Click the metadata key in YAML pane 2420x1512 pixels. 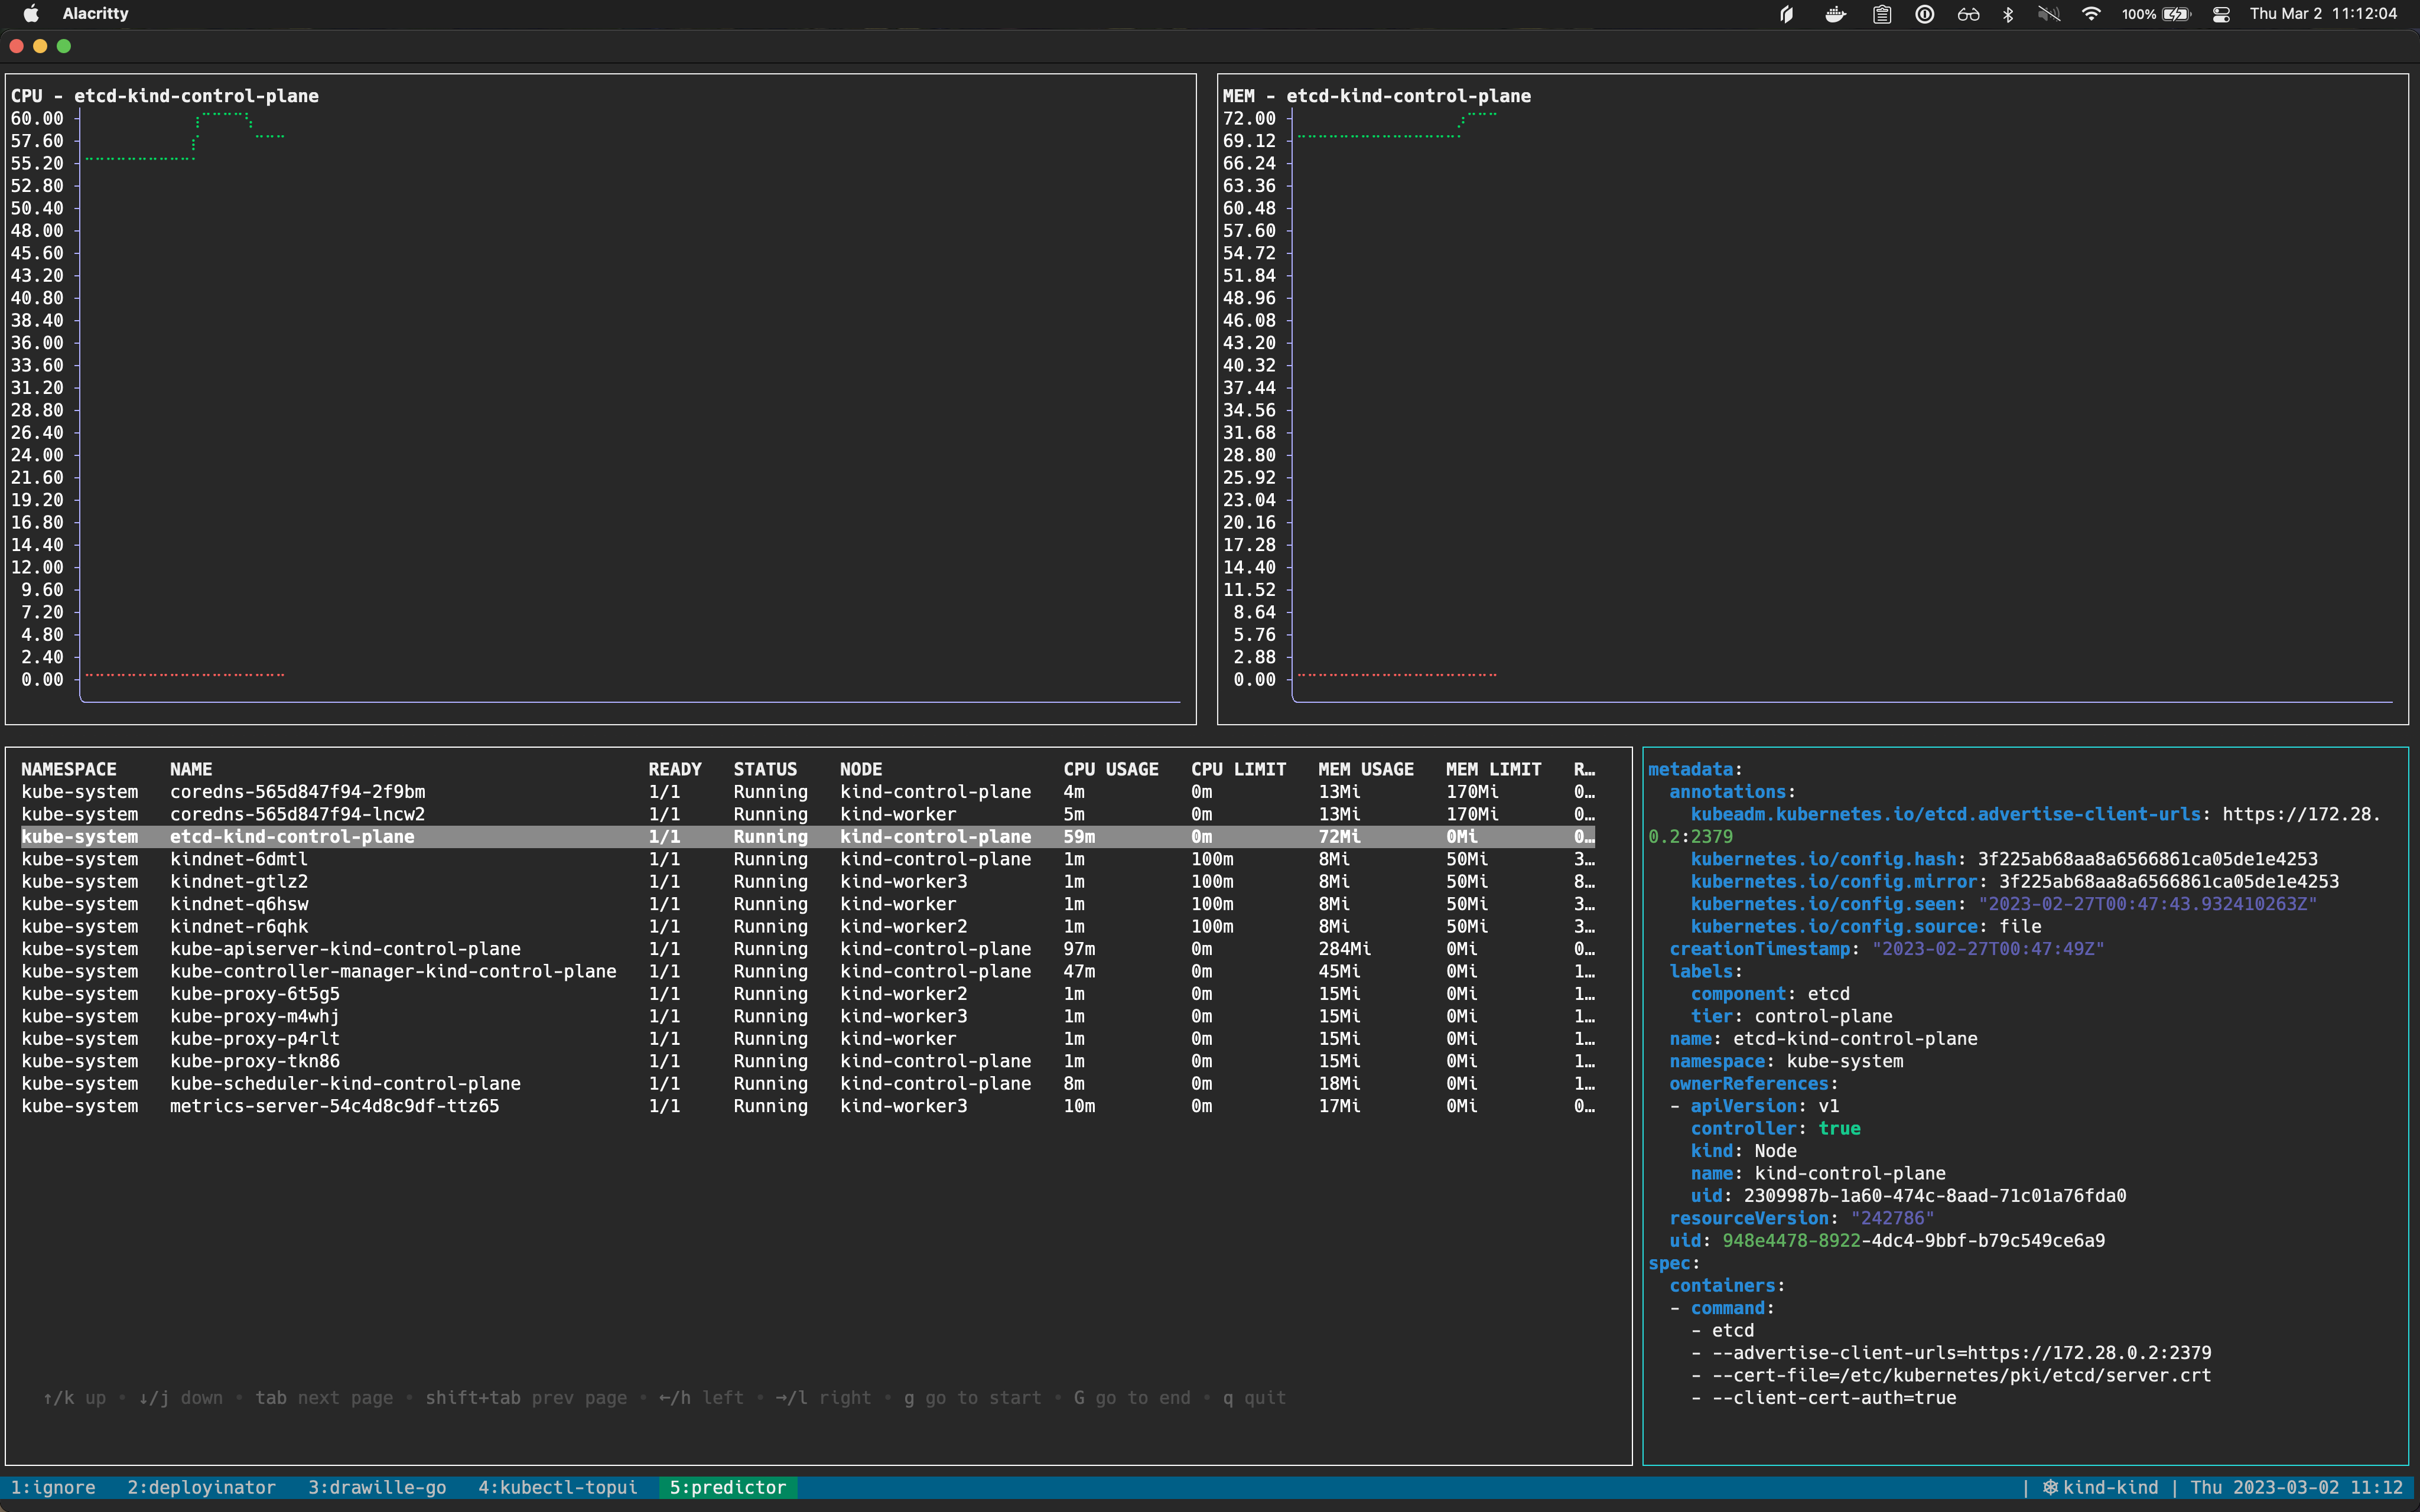1690,769
